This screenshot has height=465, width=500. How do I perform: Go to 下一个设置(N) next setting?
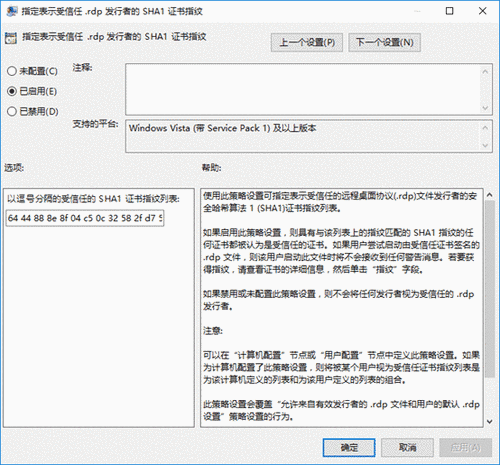384,42
